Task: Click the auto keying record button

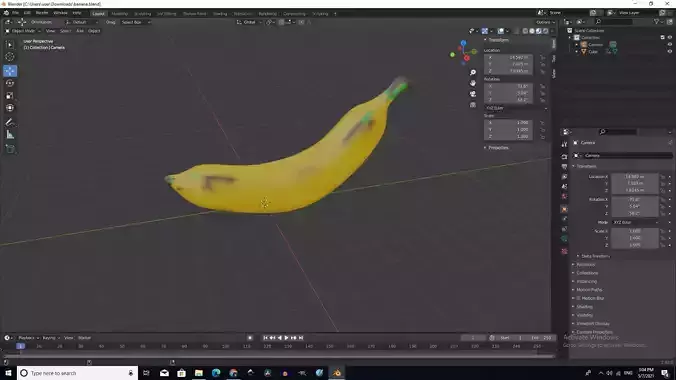Action: point(250,338)
